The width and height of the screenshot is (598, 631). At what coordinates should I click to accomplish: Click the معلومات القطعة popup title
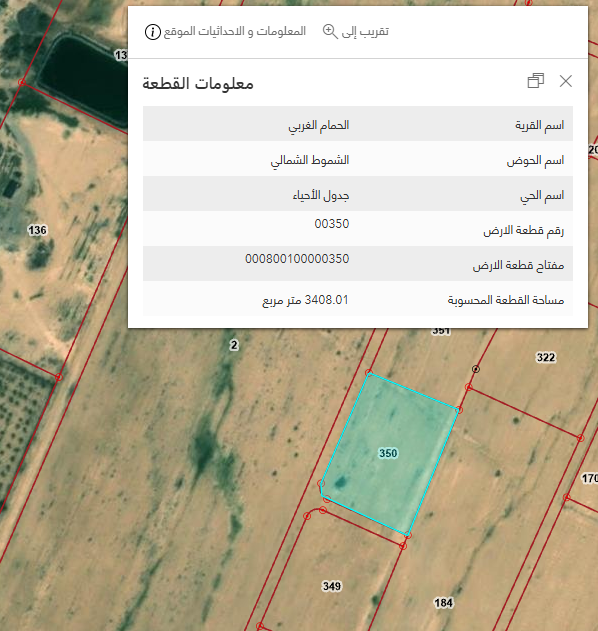point(198,83)
